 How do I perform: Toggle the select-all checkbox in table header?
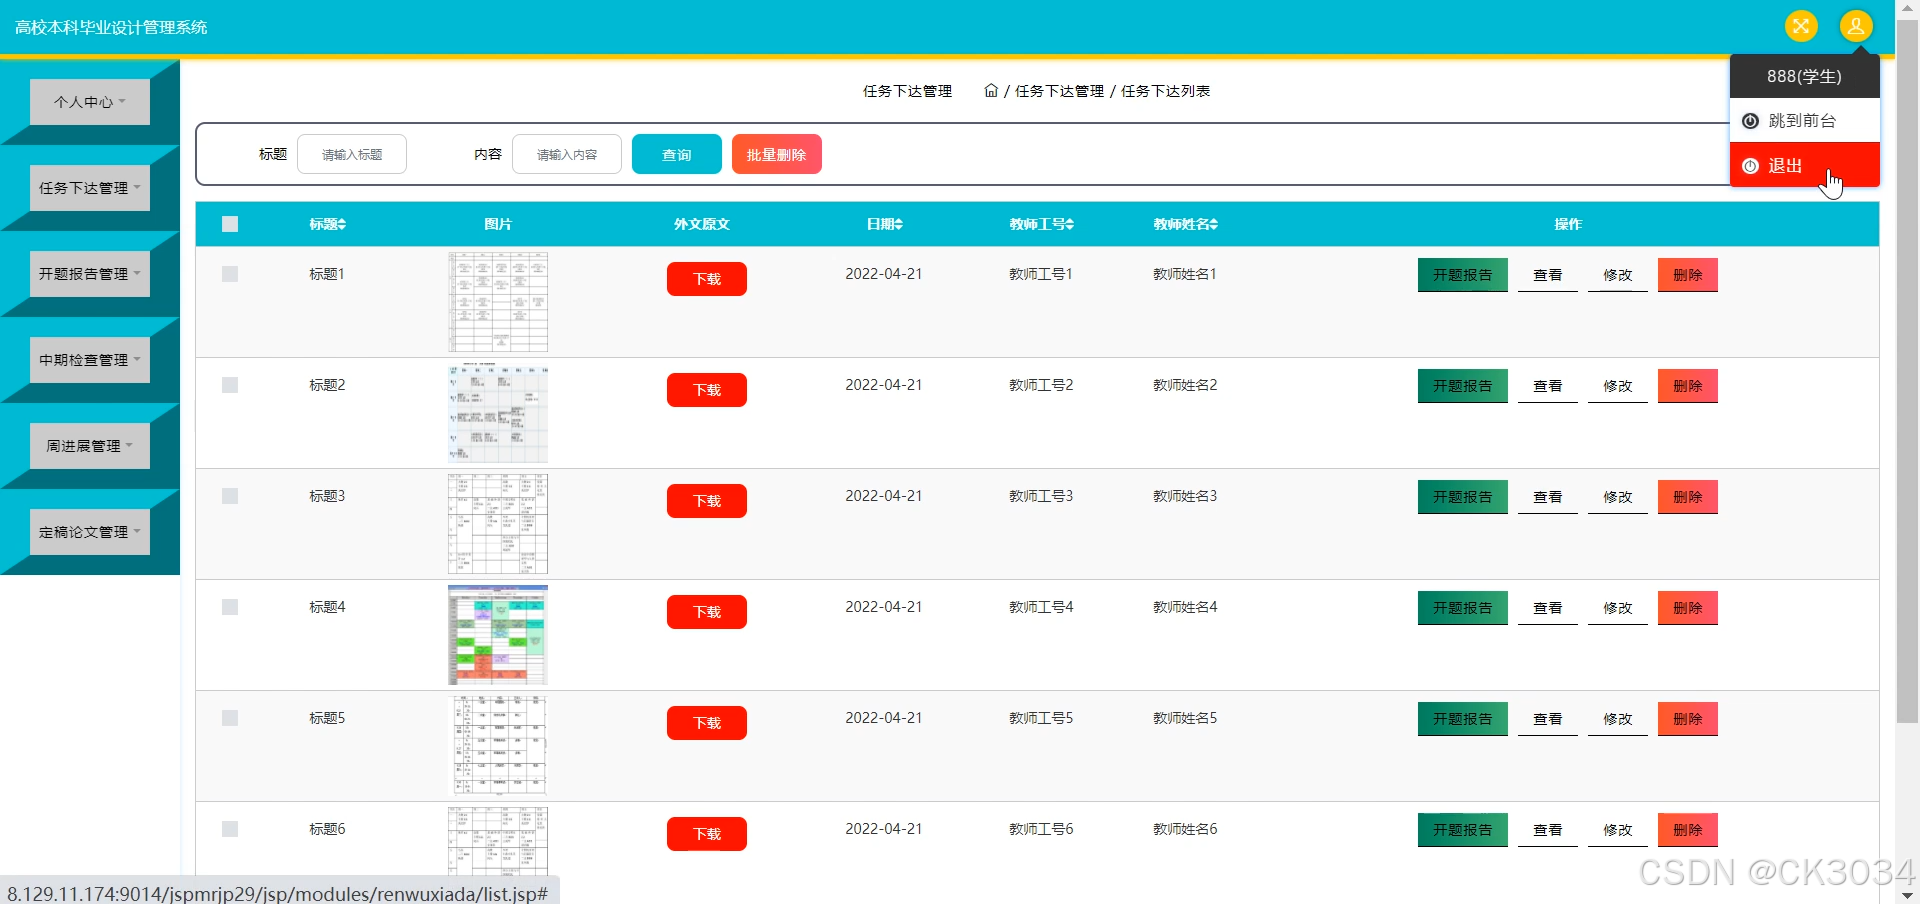click(230, 224)
